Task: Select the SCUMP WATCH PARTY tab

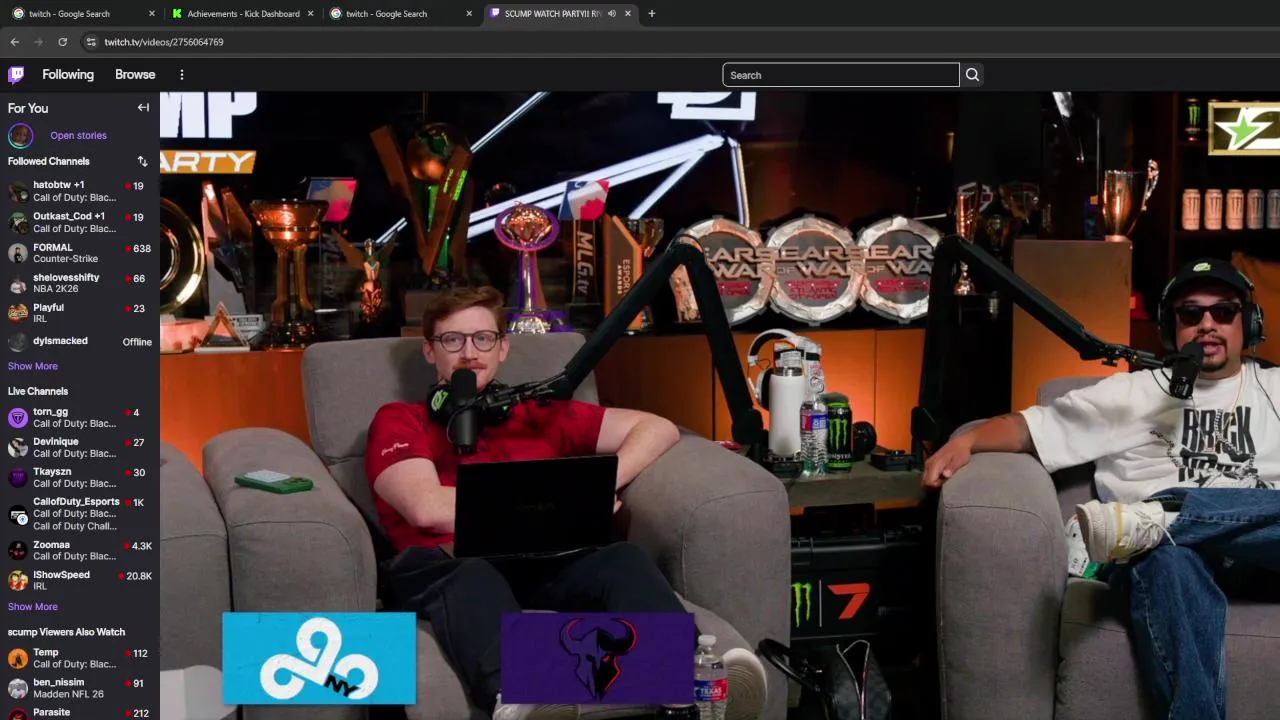Action: tap(560, 14)
